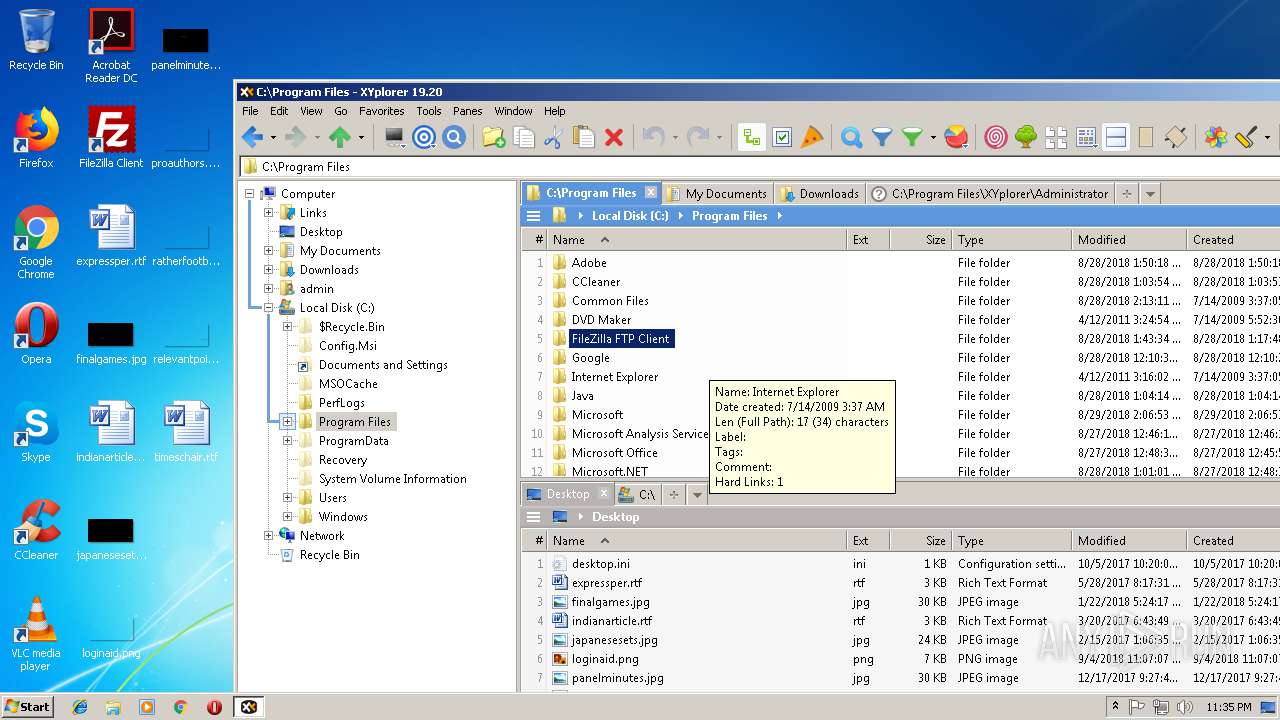
Task: Add new tab in upper pane
Action: coord(1127,194)
